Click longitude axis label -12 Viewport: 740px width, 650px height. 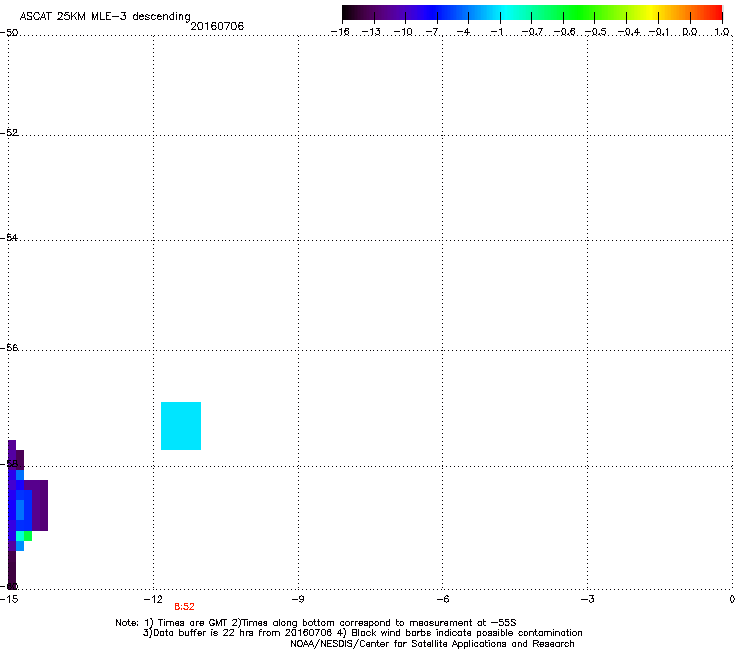point(153,599)
